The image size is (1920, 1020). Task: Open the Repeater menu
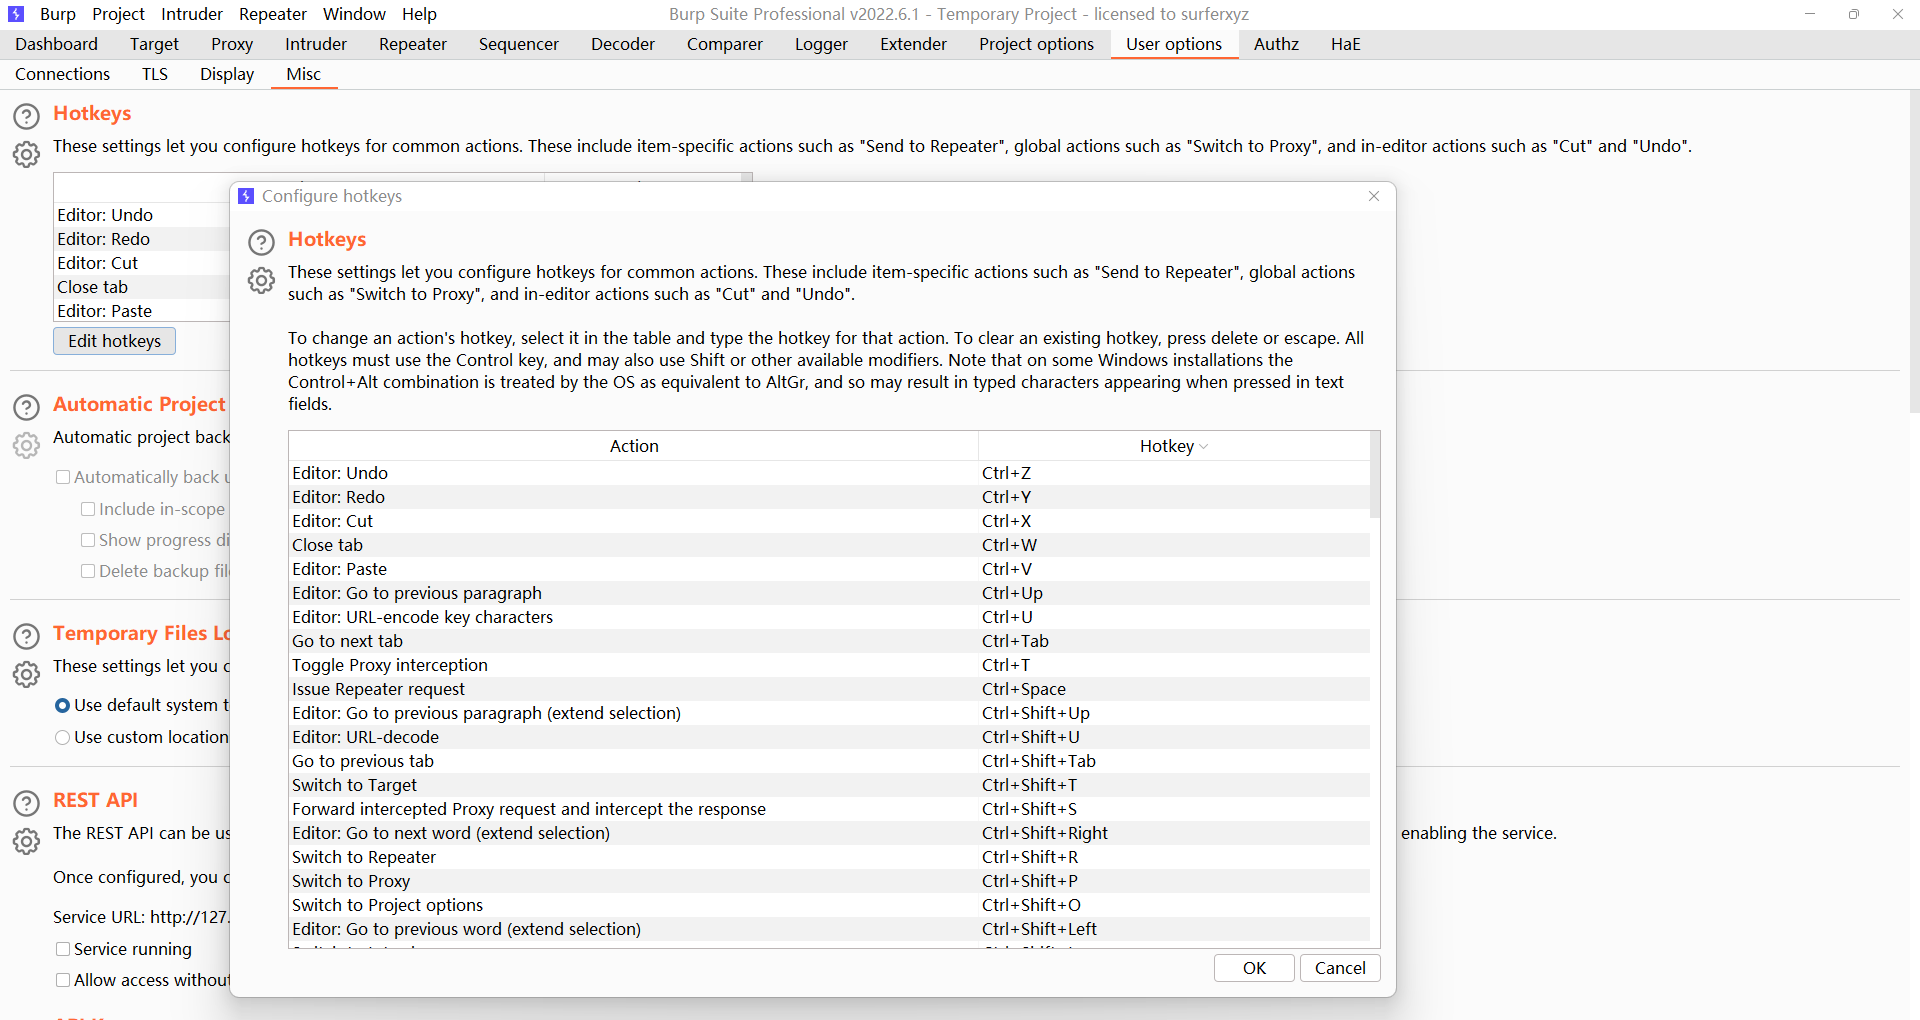[273, 14]
